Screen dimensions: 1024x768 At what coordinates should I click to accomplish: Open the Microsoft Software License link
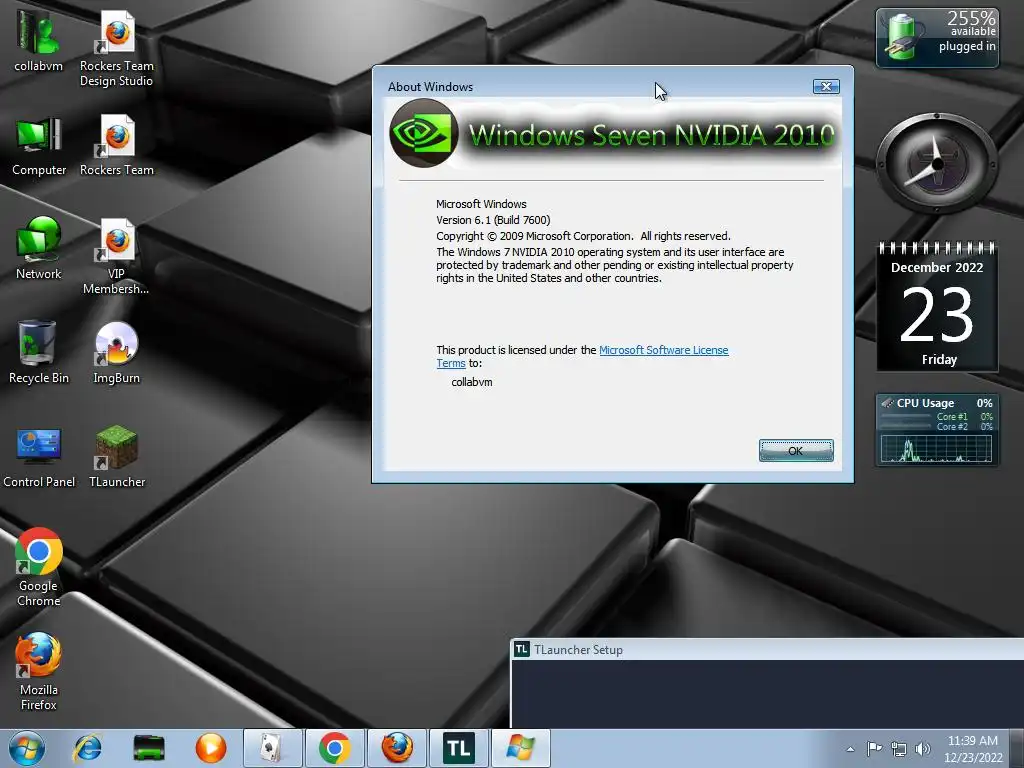tap(664, 350)
